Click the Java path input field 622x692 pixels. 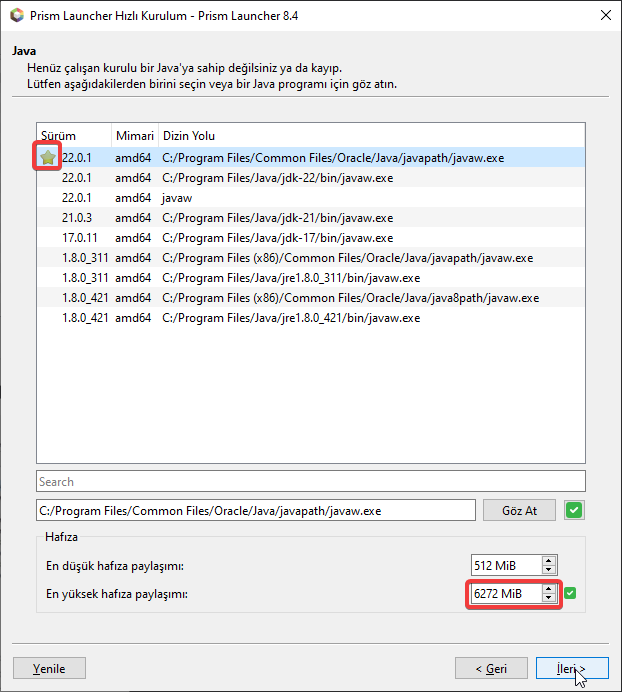coord(256,511)
